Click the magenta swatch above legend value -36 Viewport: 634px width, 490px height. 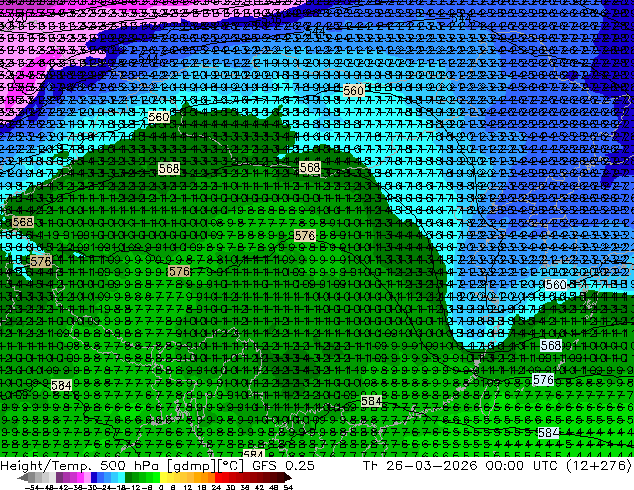coord(80,477)
